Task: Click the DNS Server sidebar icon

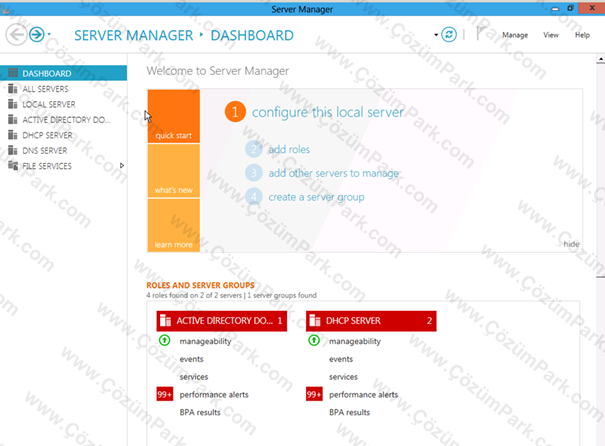Action: tap(13, 150)
